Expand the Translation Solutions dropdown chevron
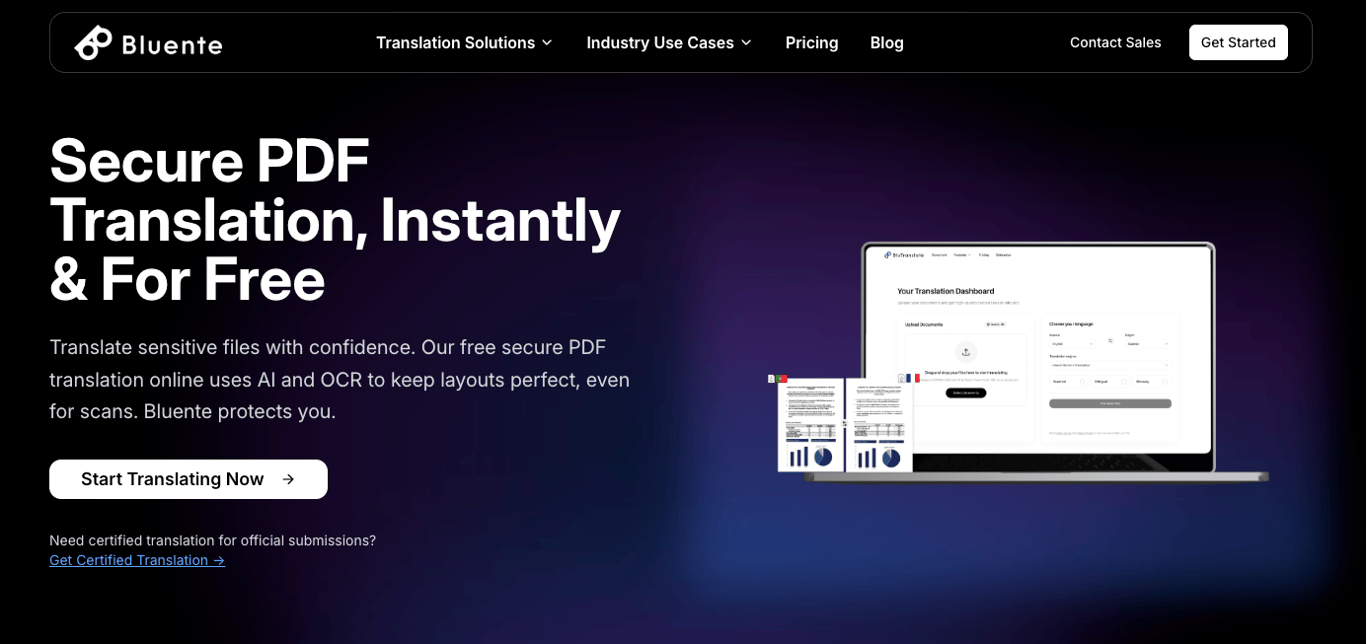This screenshot has height=644, width=1366. [x=547, y=43]
